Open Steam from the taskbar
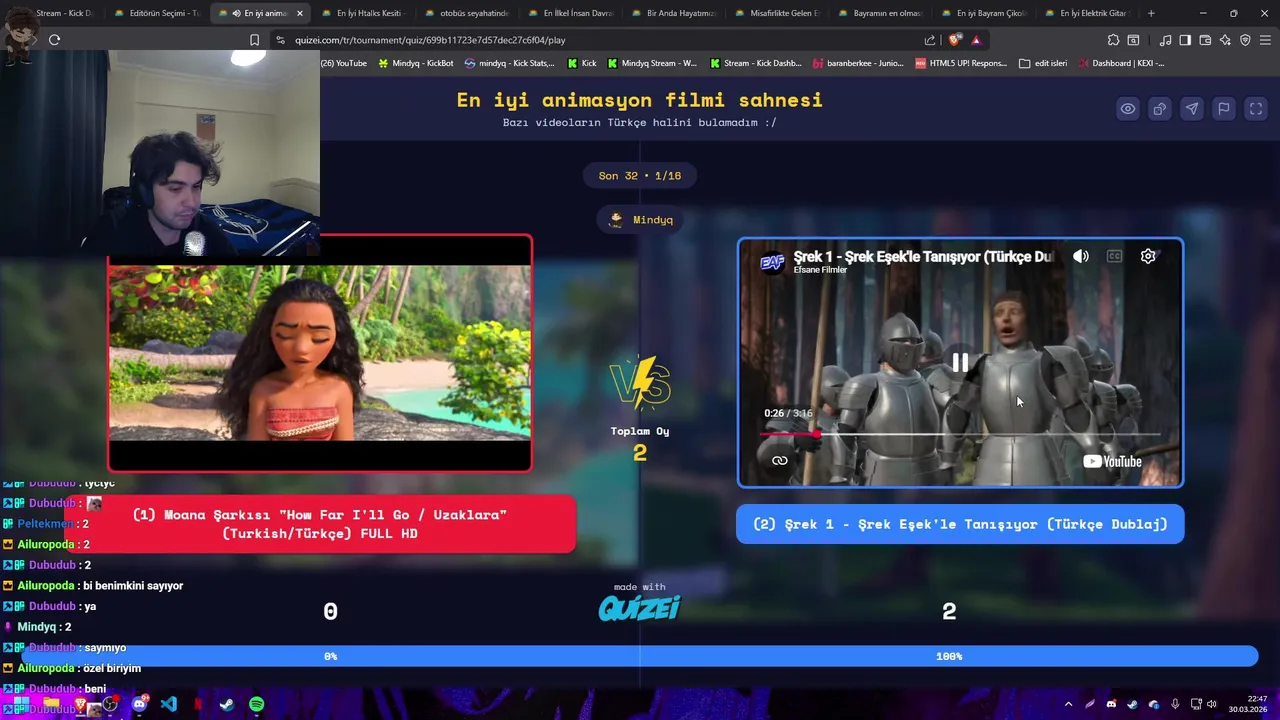 tap(227, 704)
